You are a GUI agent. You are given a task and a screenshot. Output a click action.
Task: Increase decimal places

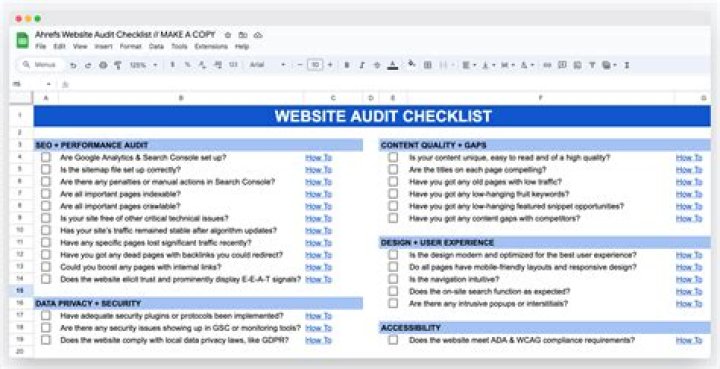[218, 65]
